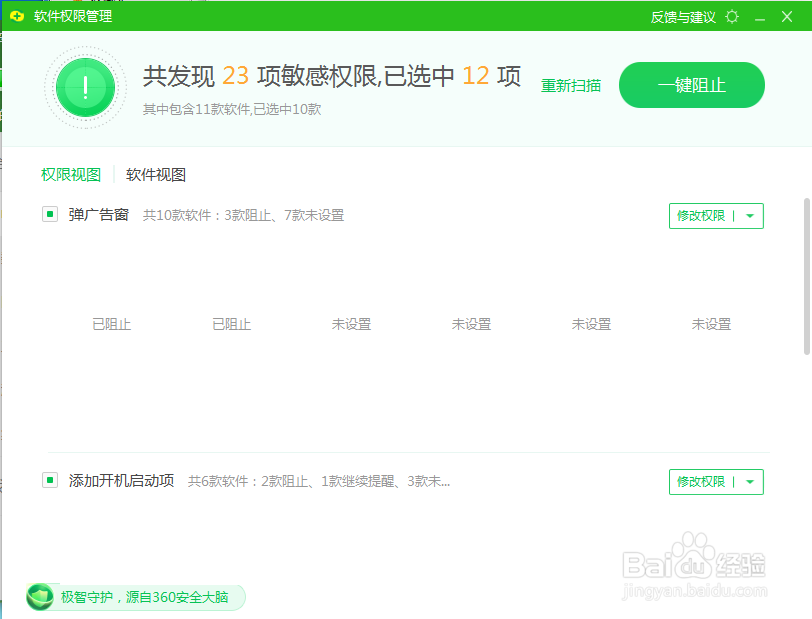Image resolution: width=812 pixels, height=619 pixels.
Task: Close the software permission manager window
Action: pyautogui.click(x=787, y=17)
